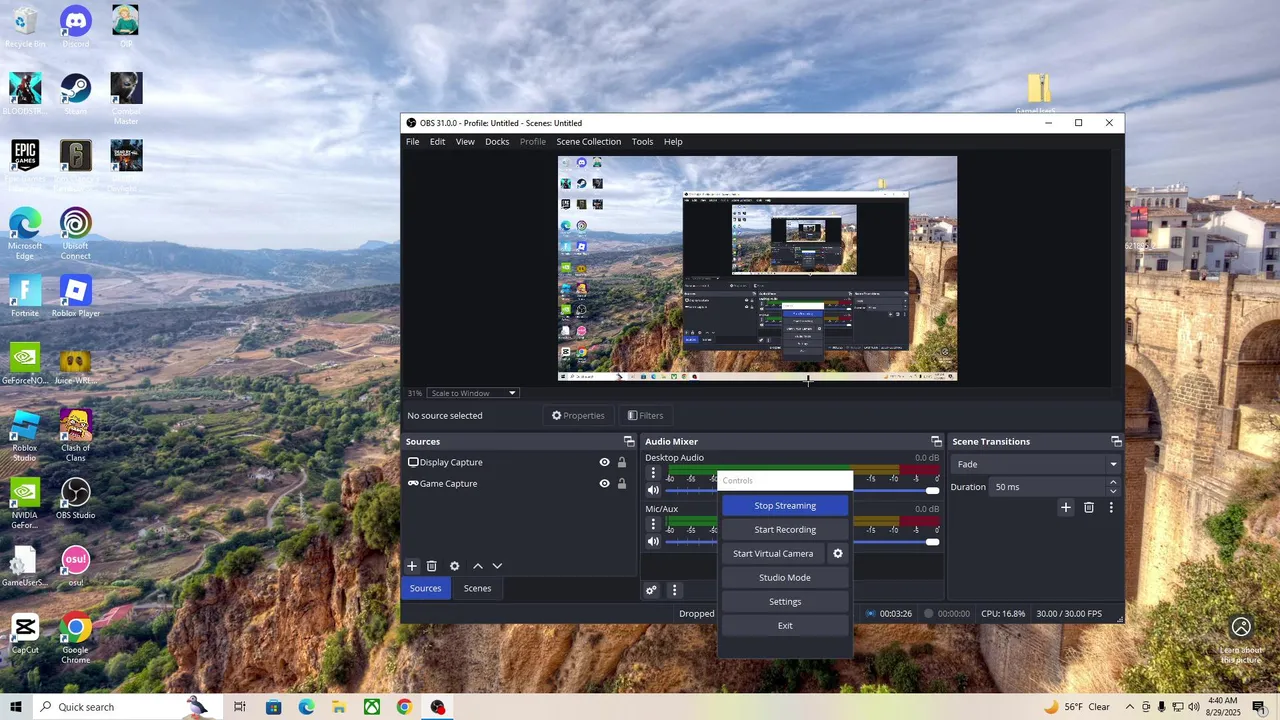Open GeForce NOW desktop shortcut
Screen dimensions: 1280x720
click(x=25, y=364)
